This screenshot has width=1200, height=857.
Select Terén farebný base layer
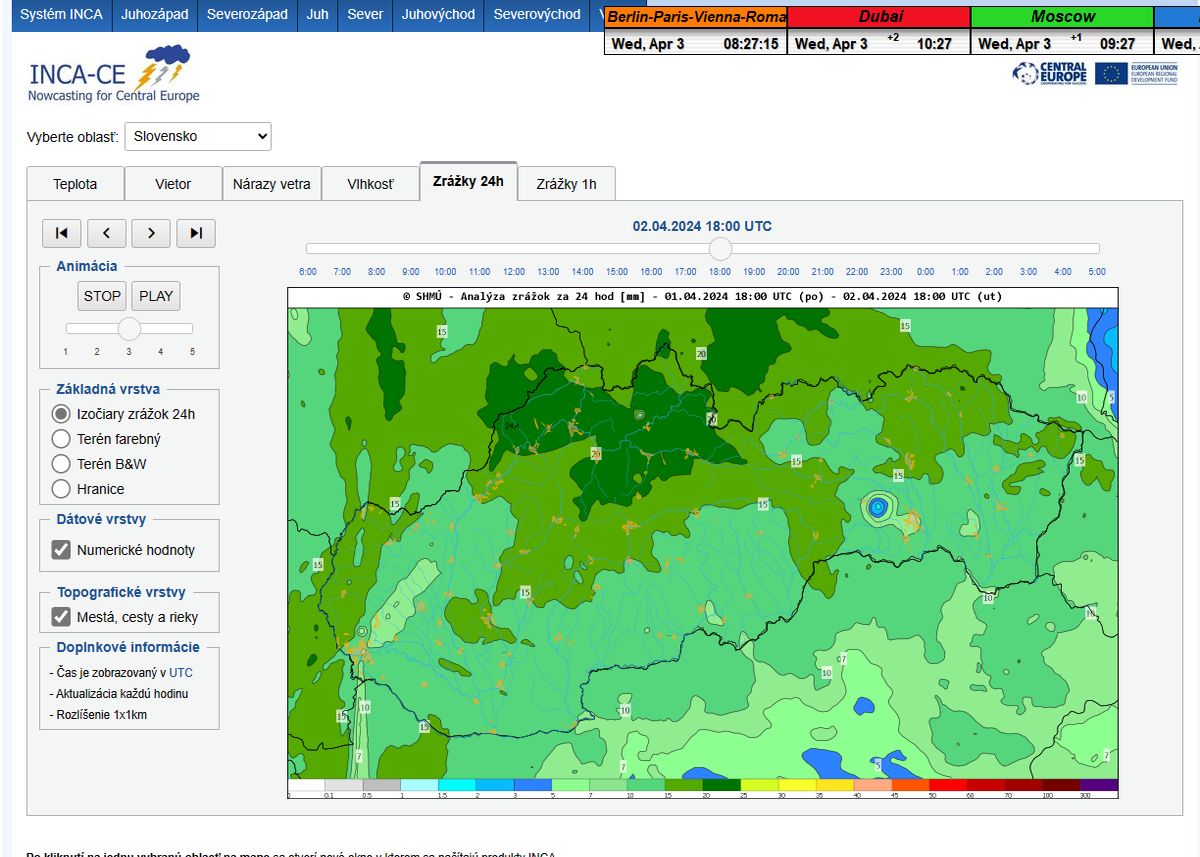pos(61,439)
